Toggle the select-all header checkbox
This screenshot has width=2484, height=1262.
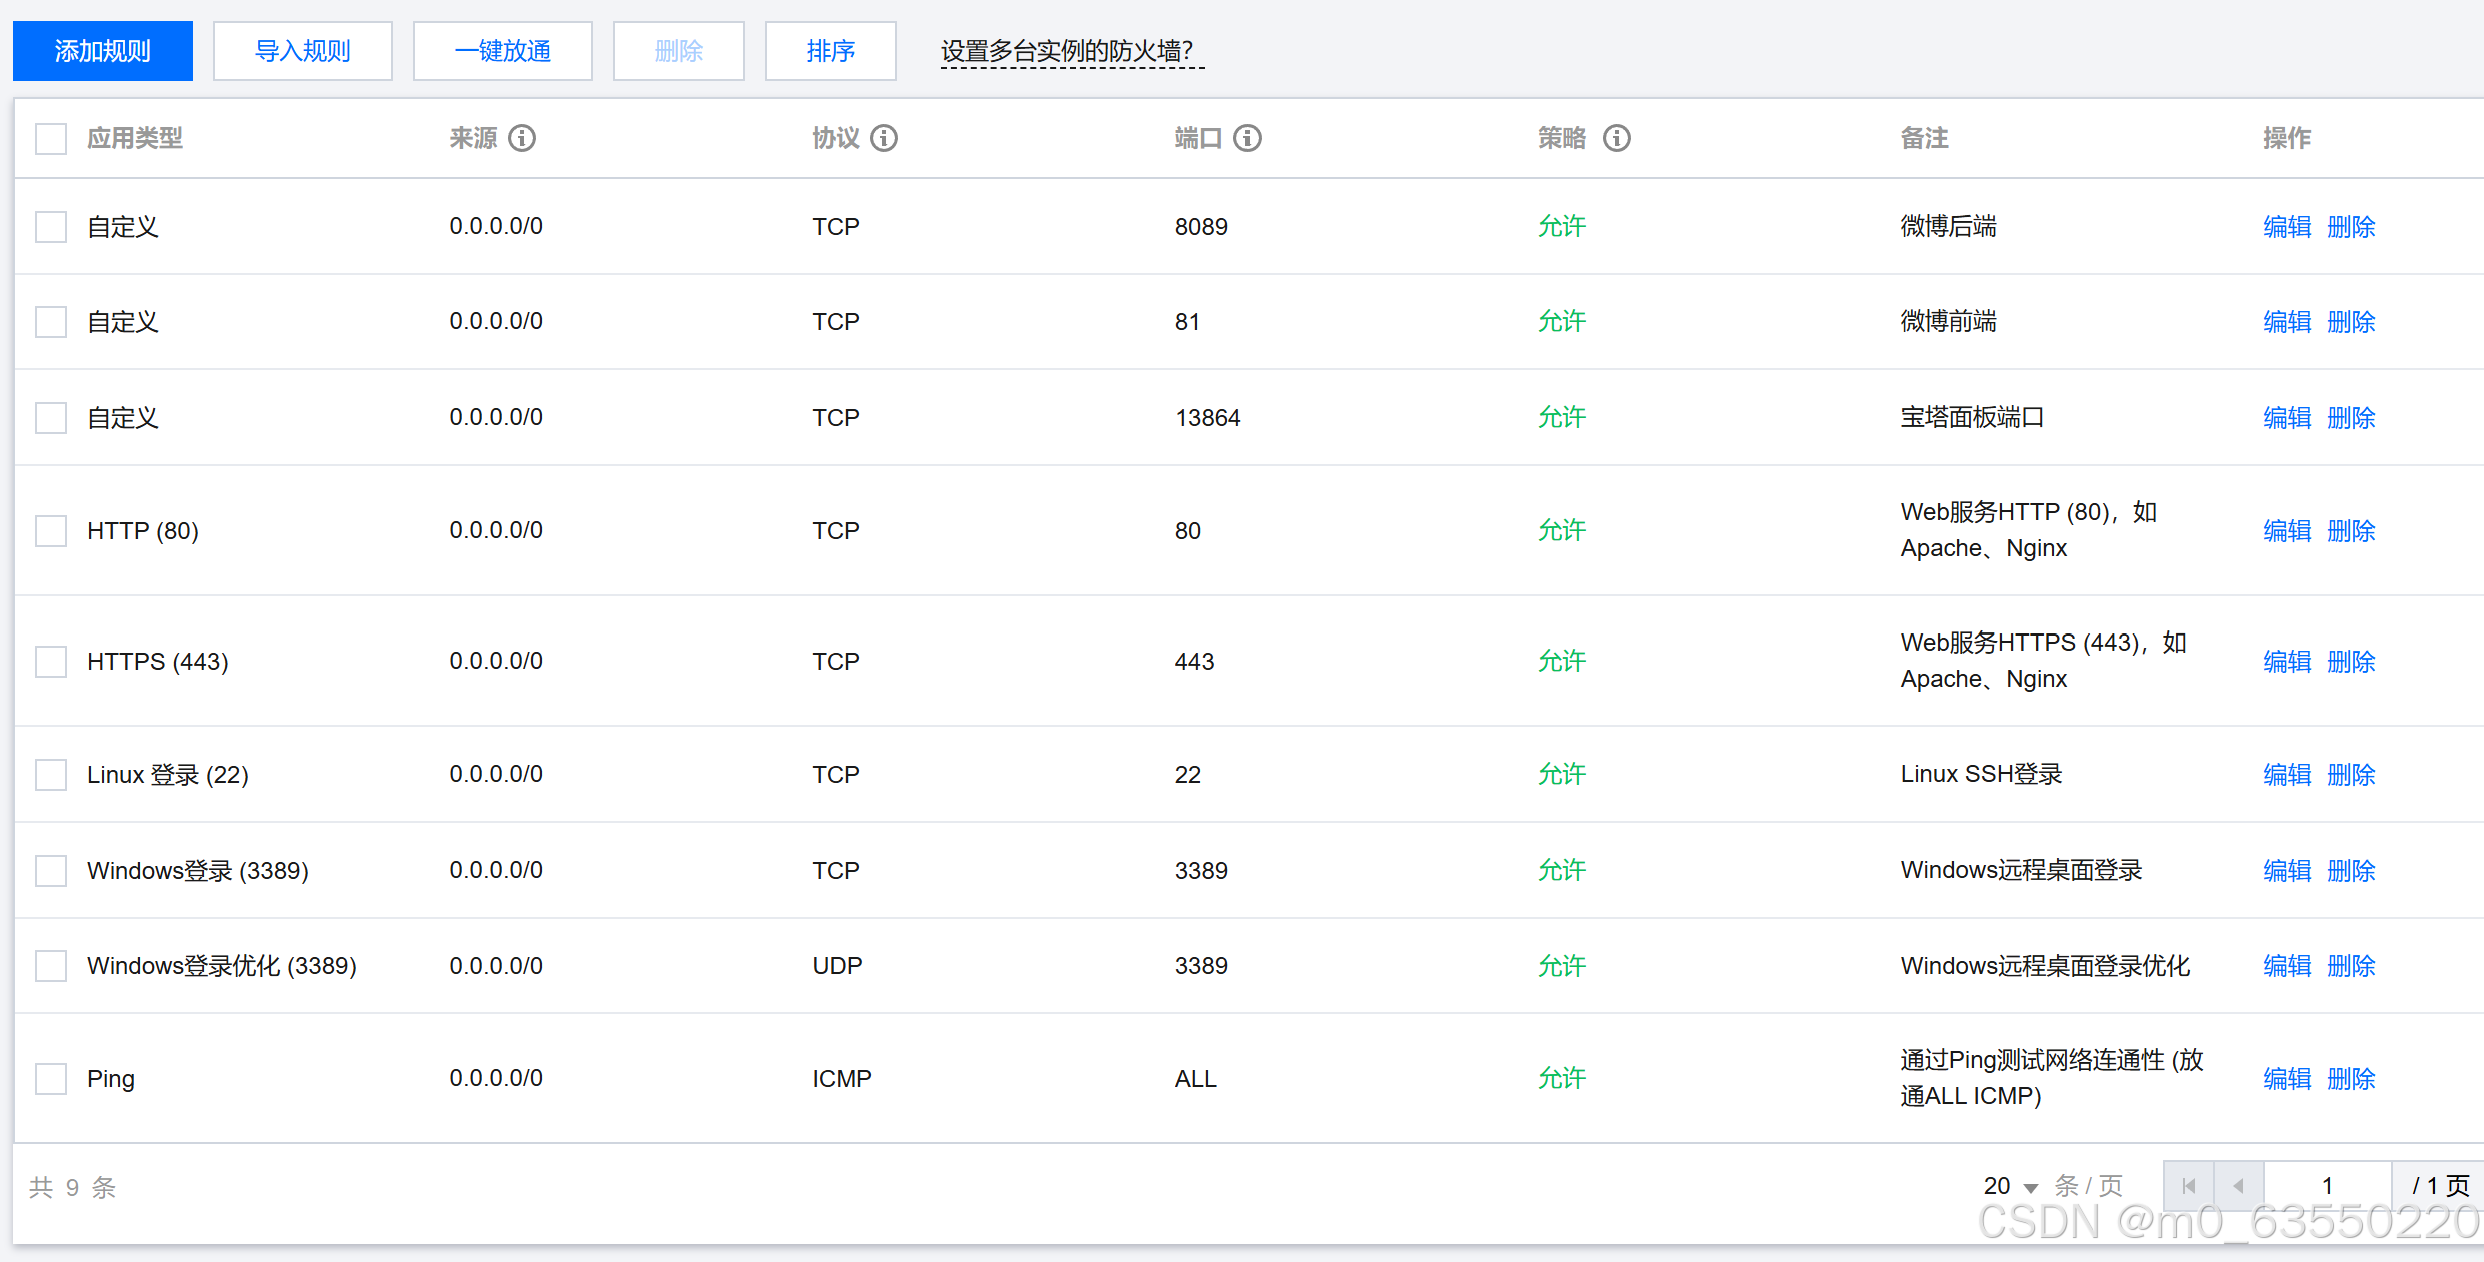(x=51, y=138)
